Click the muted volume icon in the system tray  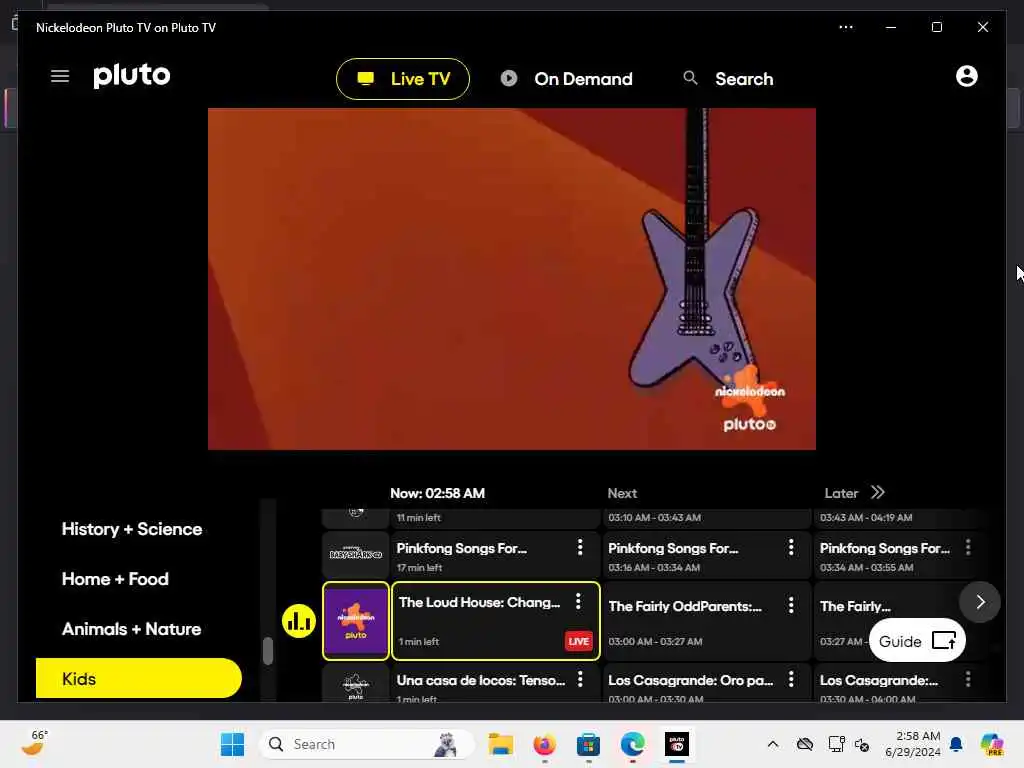(861, 745)
